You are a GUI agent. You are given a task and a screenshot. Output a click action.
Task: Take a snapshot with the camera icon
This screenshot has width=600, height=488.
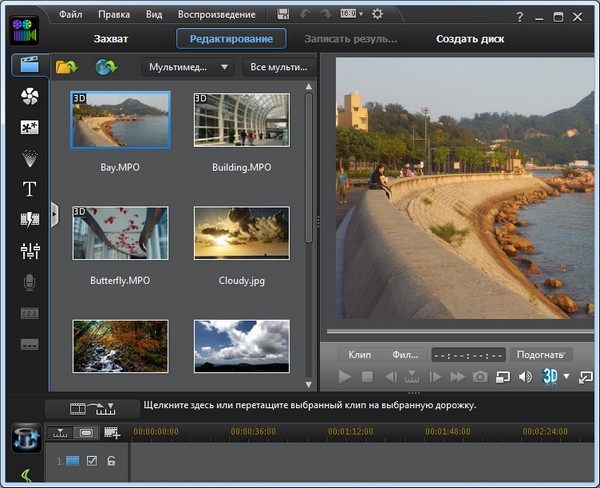click(x=480, y=377)
